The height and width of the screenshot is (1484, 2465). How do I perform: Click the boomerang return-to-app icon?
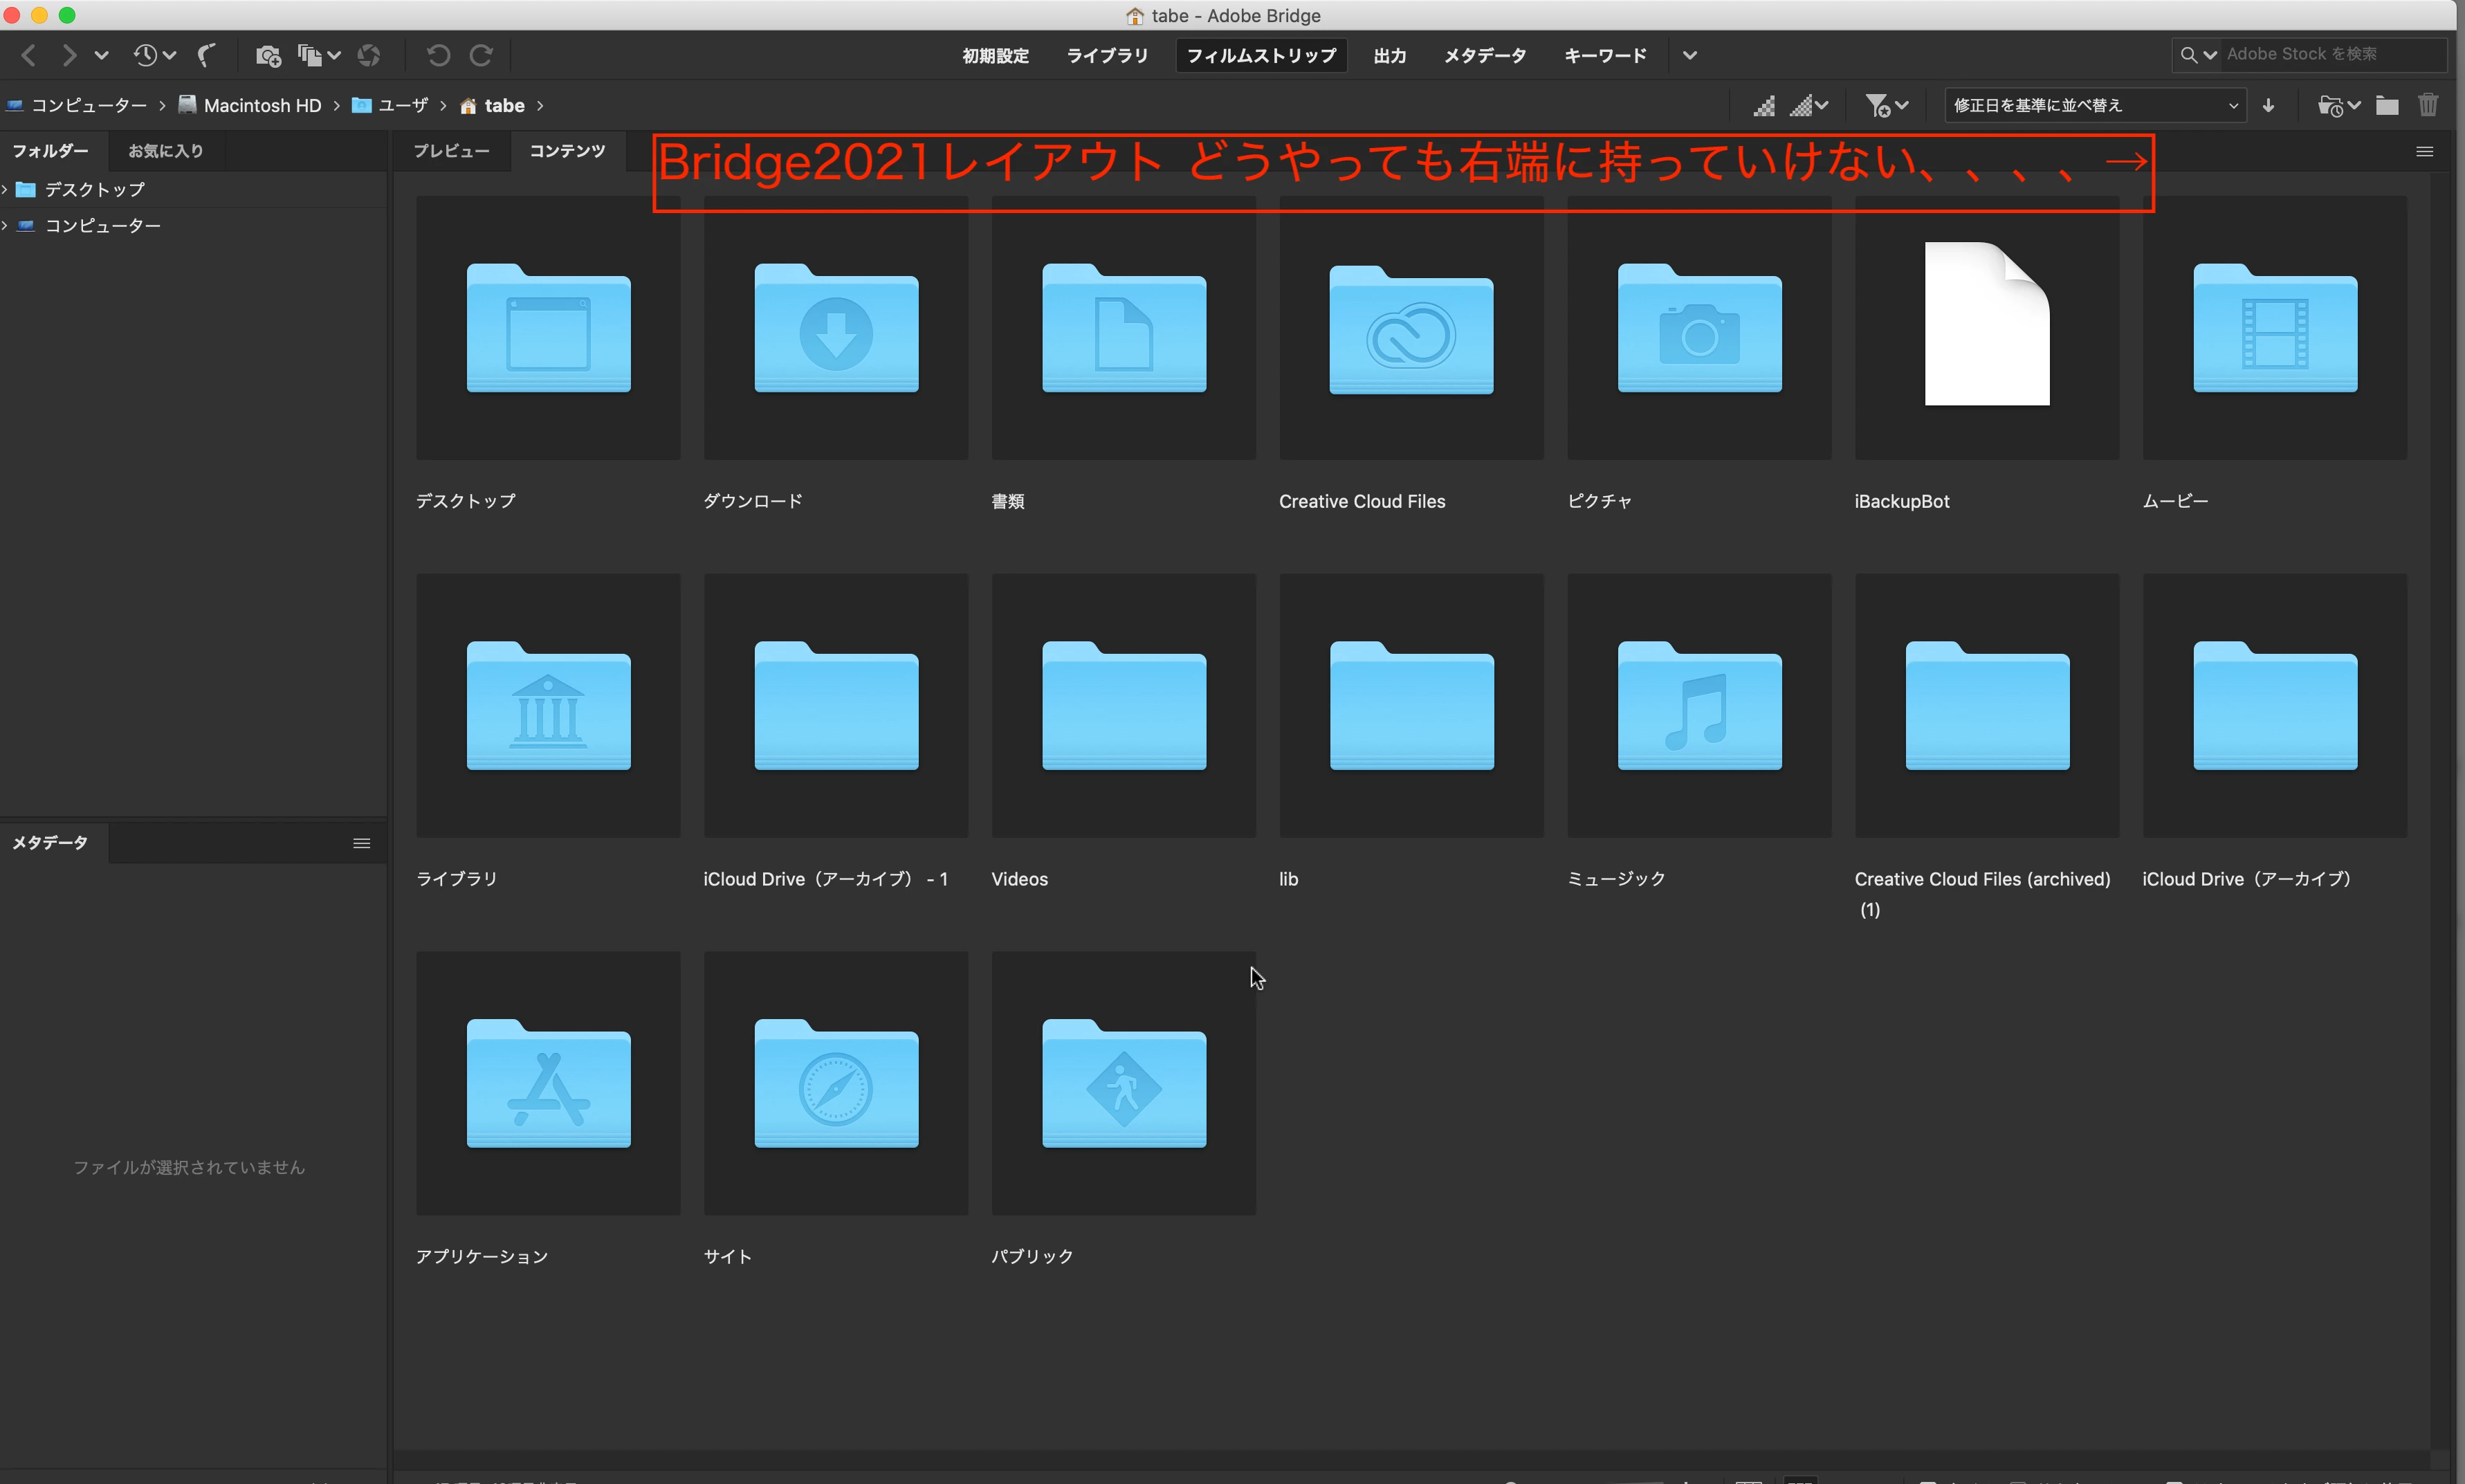pos(206,55)
